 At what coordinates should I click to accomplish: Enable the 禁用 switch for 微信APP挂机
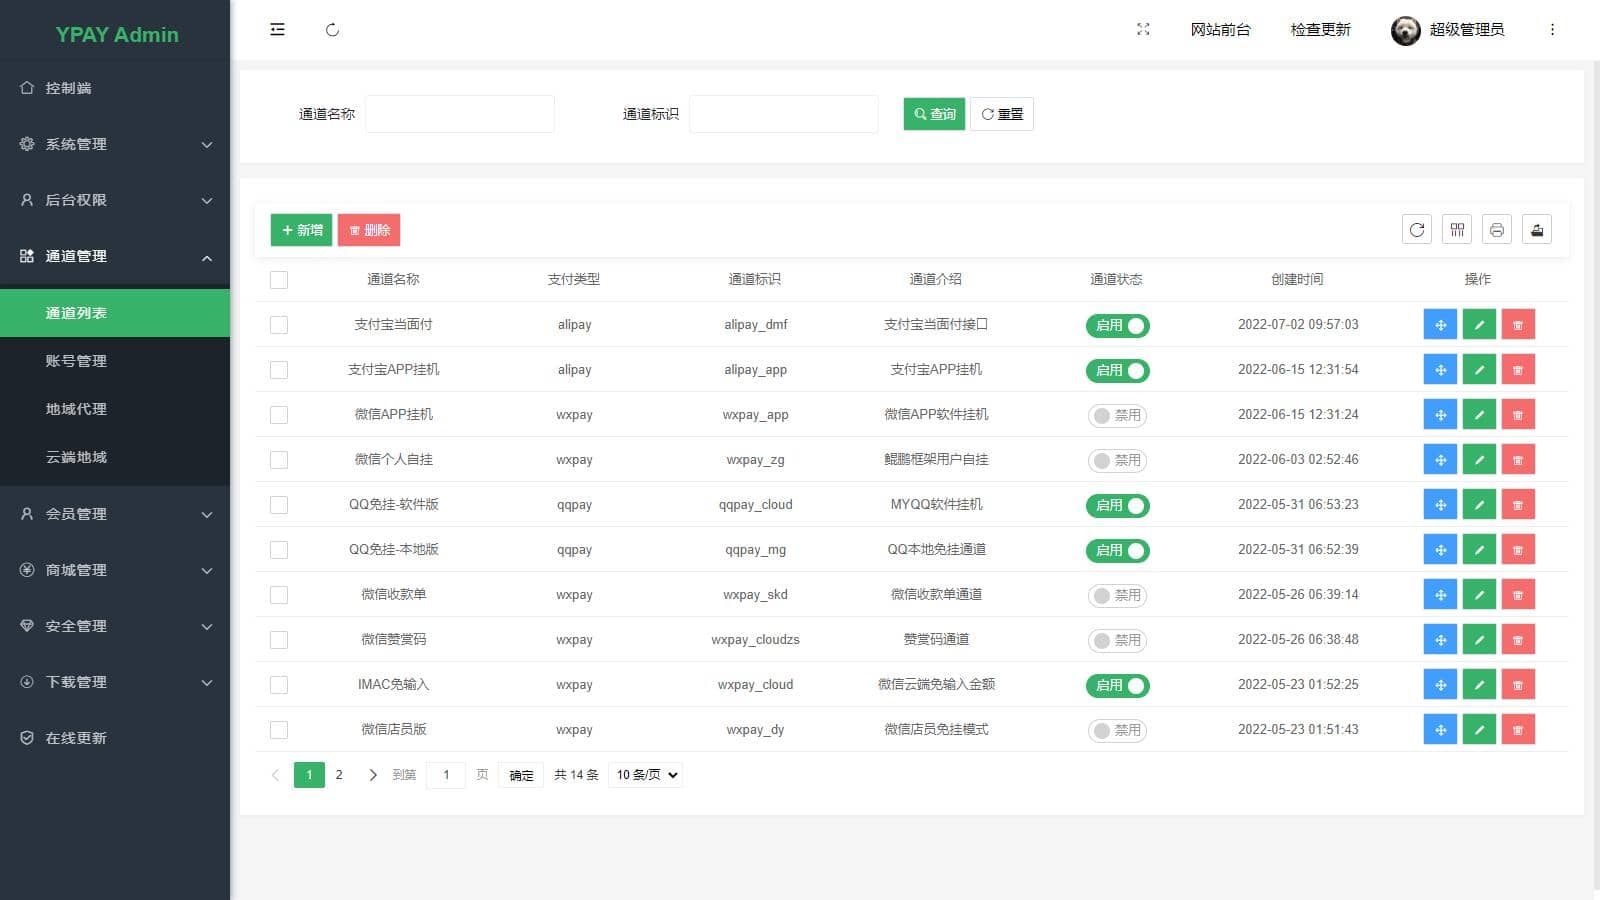click(x=1117, y=414)
